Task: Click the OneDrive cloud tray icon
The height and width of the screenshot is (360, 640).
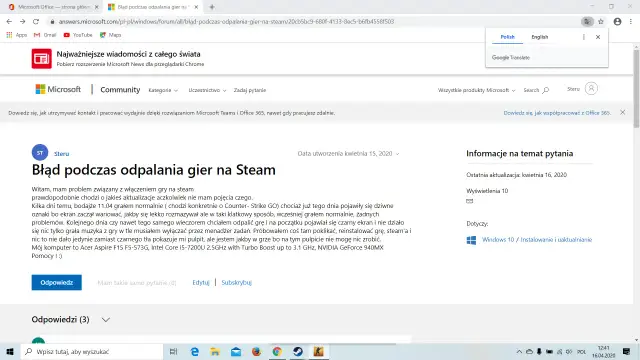Action: tap(529, 351)
